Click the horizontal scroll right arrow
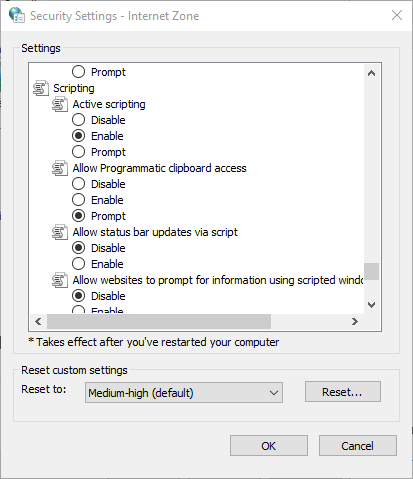Screen dimensions: 413x479 coord(355,321)
